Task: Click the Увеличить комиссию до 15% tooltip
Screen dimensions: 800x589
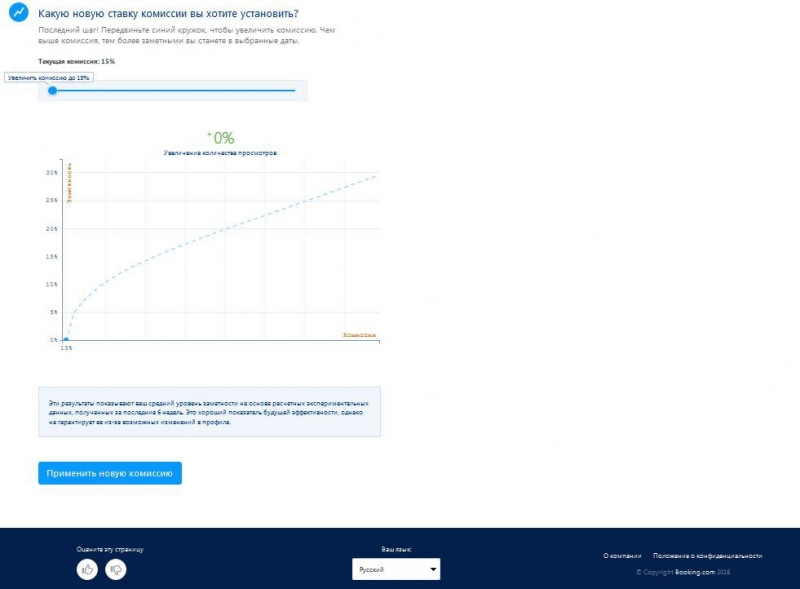Action: 49,77
